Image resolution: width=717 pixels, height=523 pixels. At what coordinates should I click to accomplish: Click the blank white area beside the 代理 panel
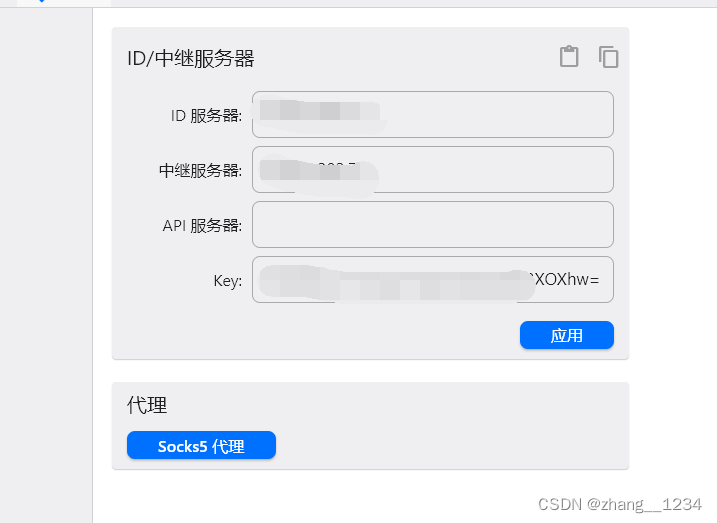click(672, 425)
